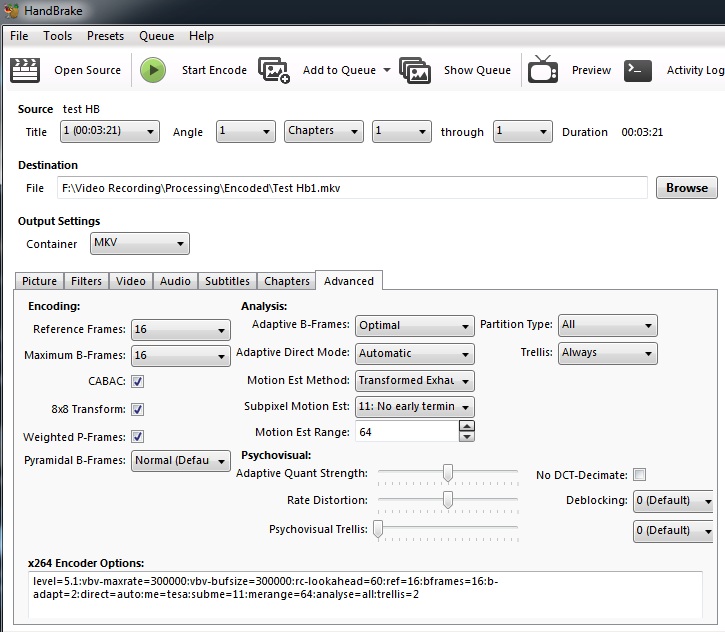
Task: Switch to the Filters tab
Action: [x=86, y=281]
